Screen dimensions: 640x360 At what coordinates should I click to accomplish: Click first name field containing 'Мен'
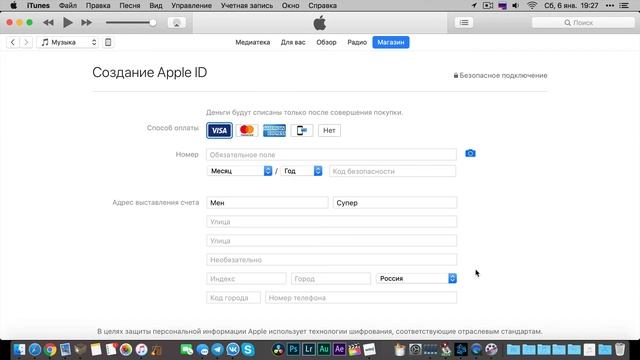point(267,202)
